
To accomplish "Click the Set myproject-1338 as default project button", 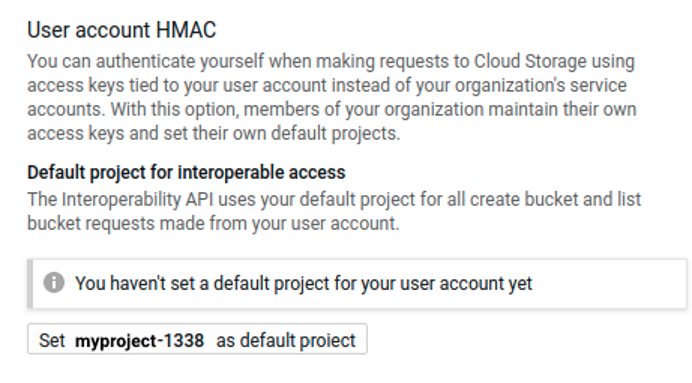I will pyautogui.click(x=197, y=339).
